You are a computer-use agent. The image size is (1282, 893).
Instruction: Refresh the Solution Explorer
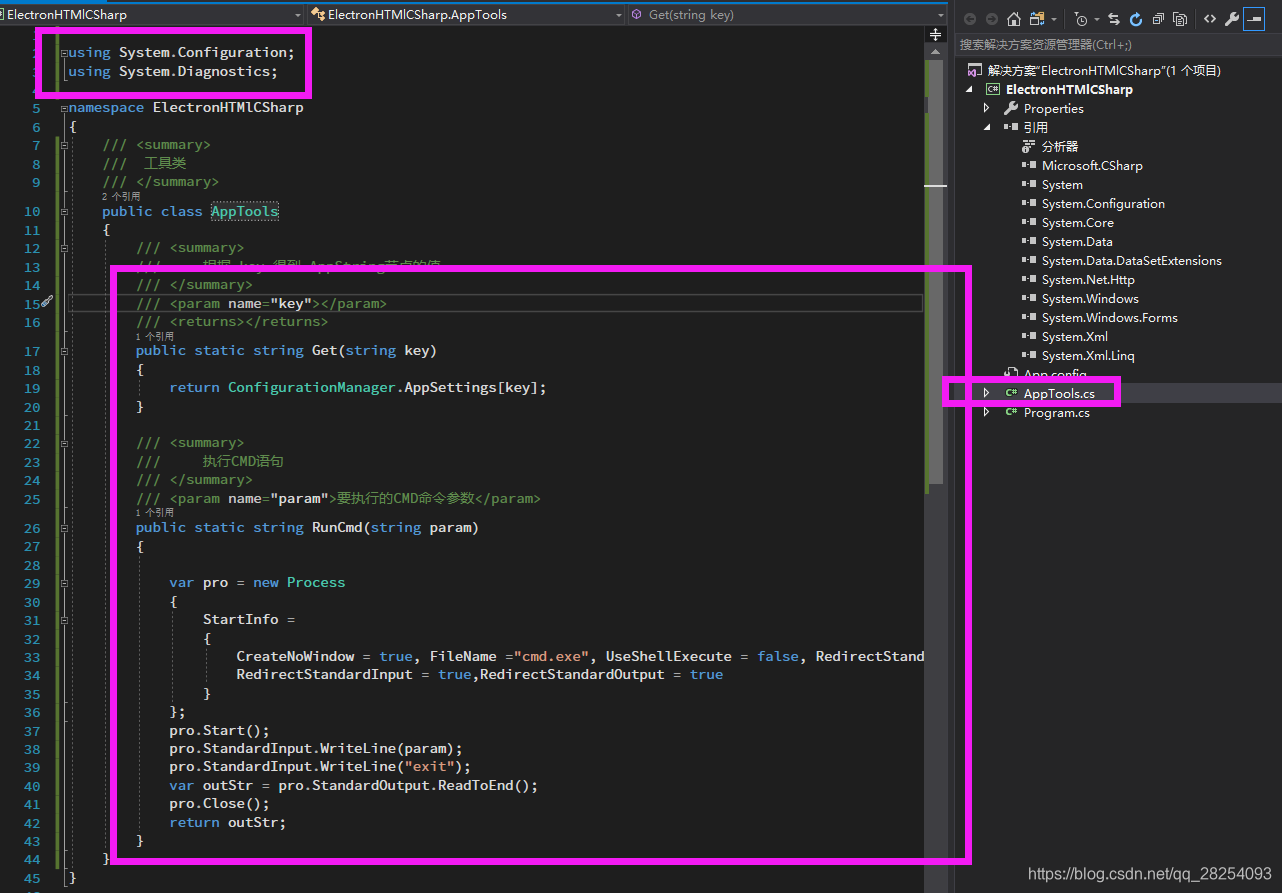(1136, 19)
